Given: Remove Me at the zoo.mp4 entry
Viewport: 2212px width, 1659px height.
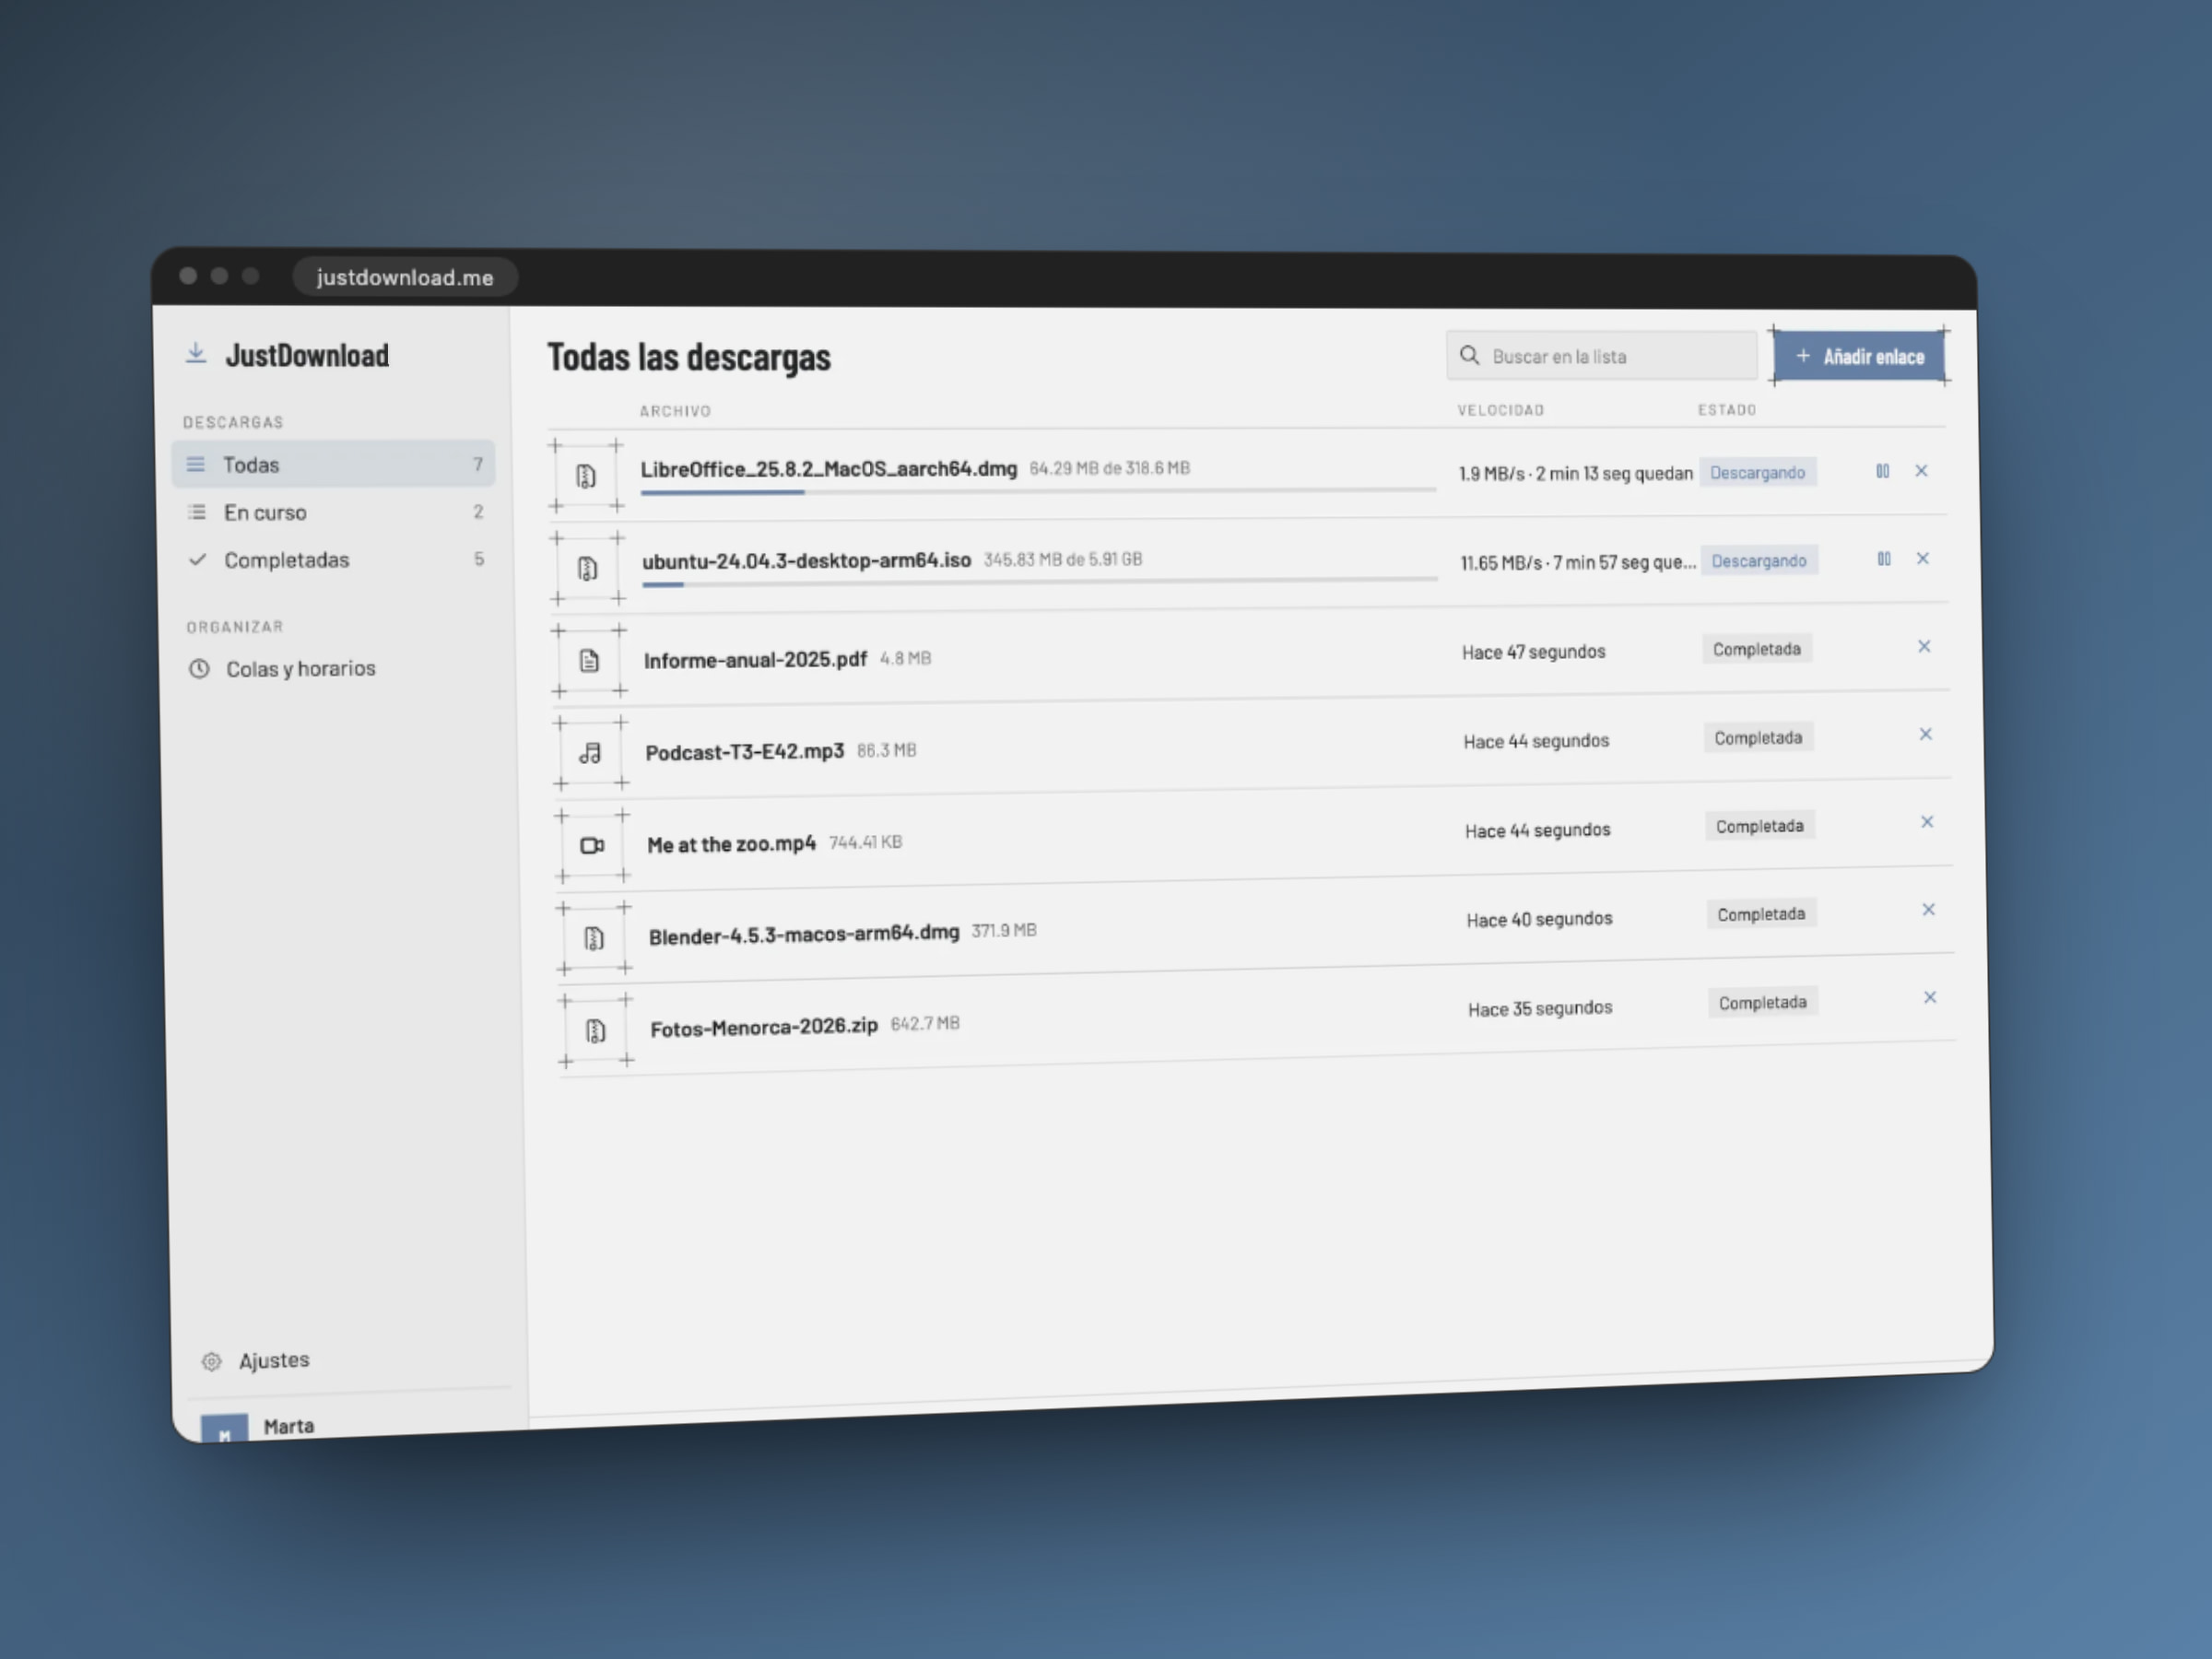Looking at the screenshot, I should [1927, 822].
